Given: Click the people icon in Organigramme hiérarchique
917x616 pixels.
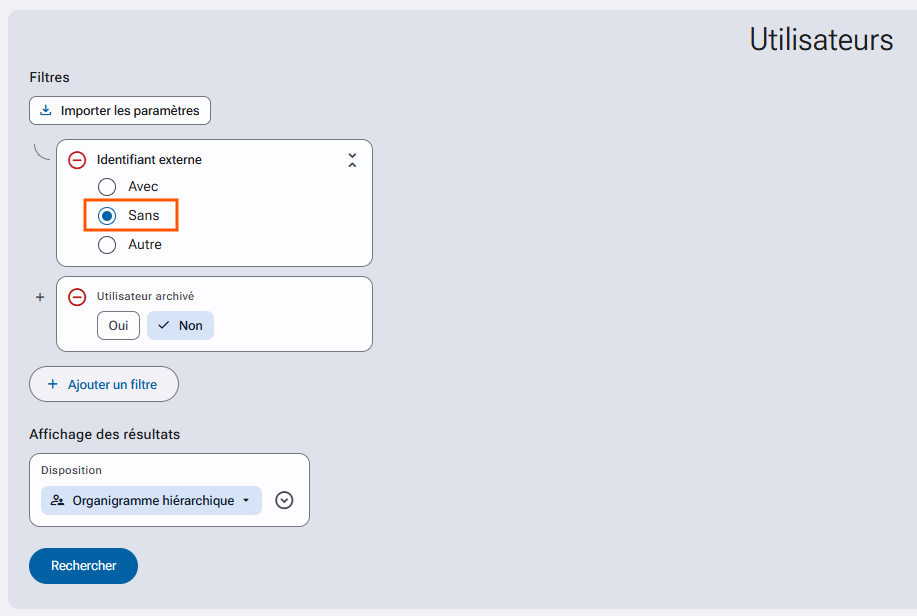Looking at the screenshot, I should point(57,500).
